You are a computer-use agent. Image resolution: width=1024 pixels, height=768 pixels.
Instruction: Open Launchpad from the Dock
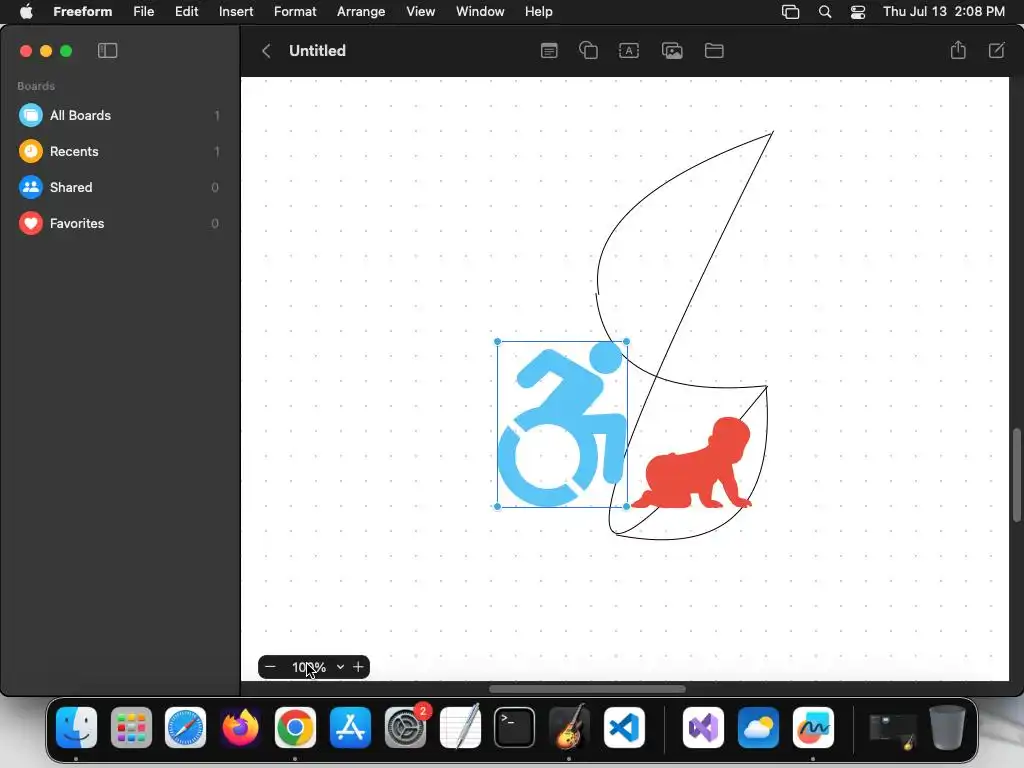pos(131,728)
